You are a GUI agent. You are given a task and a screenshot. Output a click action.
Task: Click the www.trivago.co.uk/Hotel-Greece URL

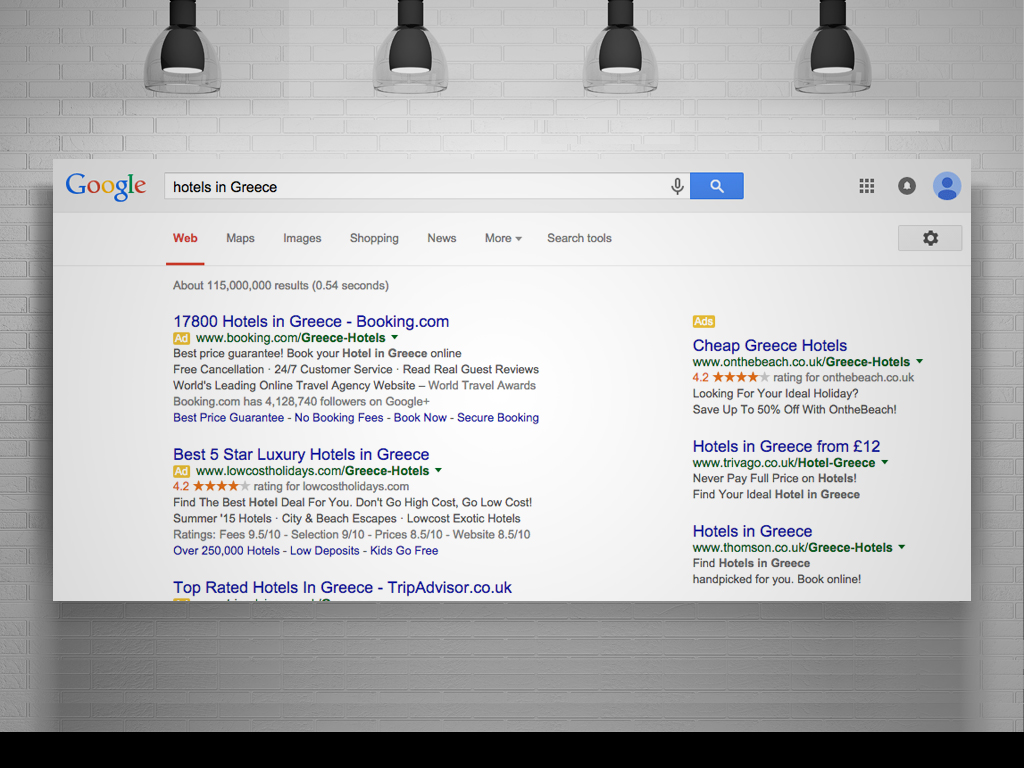click(x=784, y=463)
